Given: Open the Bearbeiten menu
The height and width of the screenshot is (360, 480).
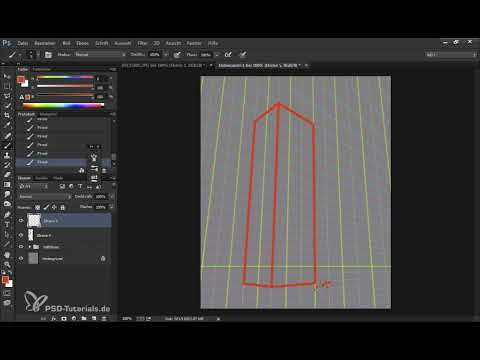Looking at the screenshot, I should click(45, 43).
